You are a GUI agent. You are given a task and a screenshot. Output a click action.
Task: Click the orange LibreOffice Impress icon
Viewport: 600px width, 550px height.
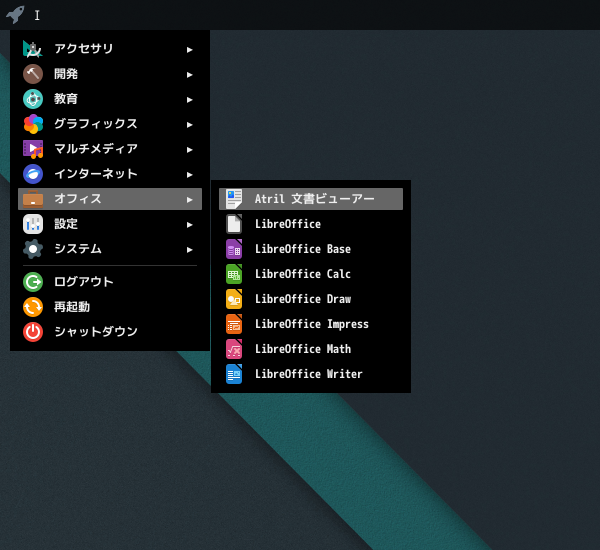pyautogui.click(x=234, y=324)
